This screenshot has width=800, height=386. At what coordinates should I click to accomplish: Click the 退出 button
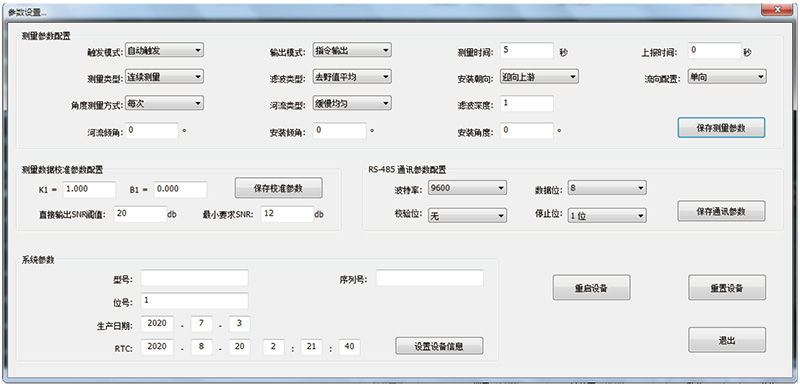click(x=727, y=340)
